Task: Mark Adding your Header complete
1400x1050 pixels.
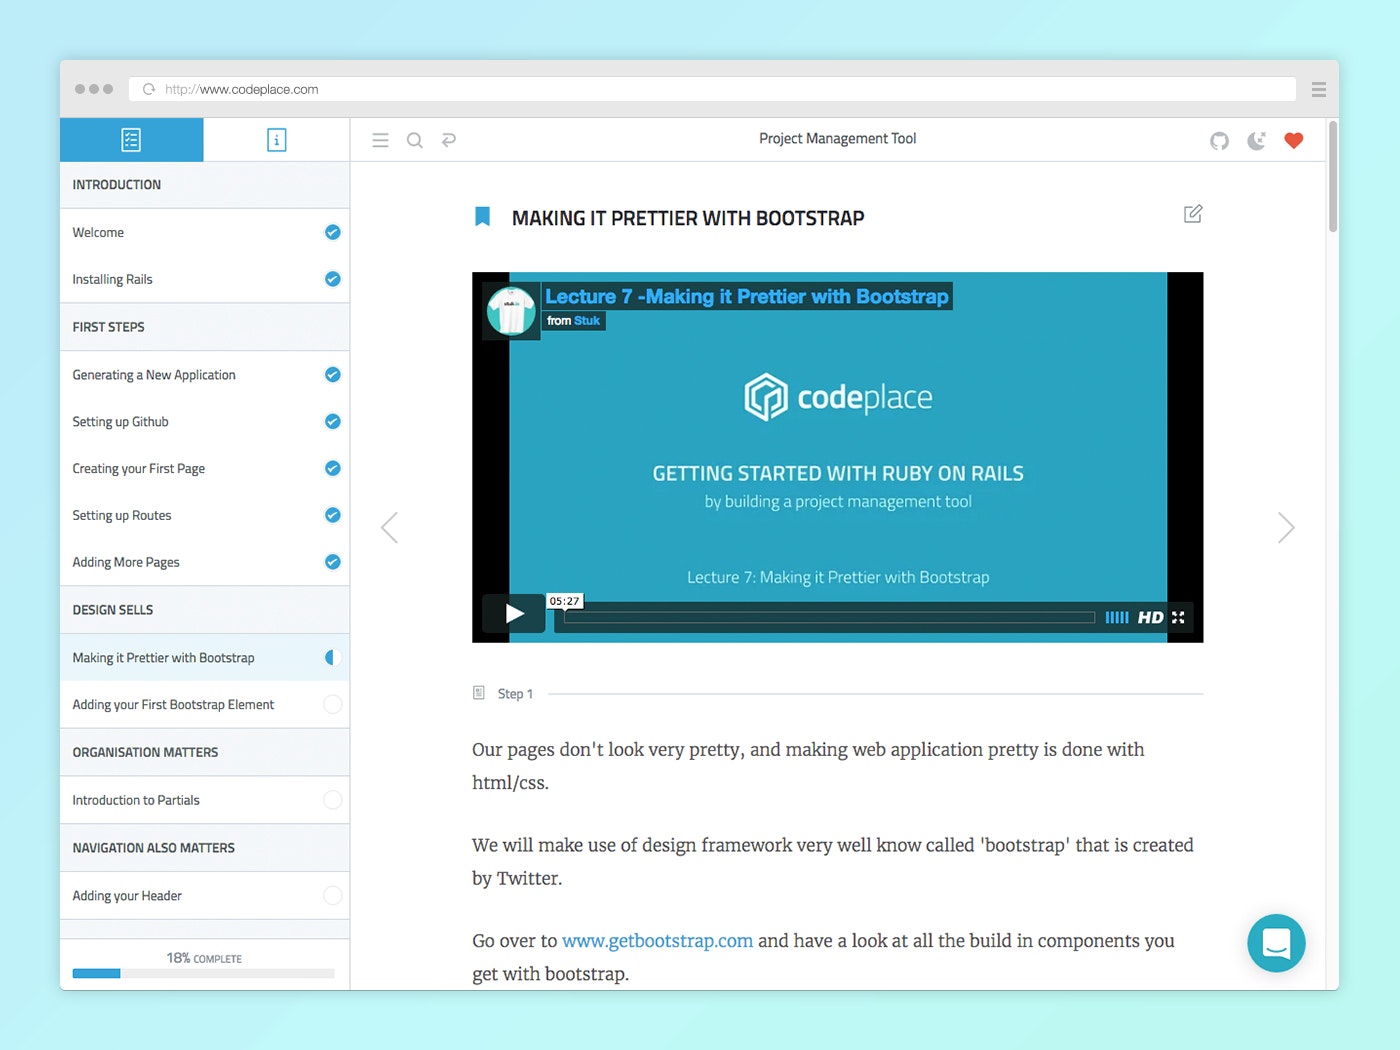Action: tap(333, 895)
